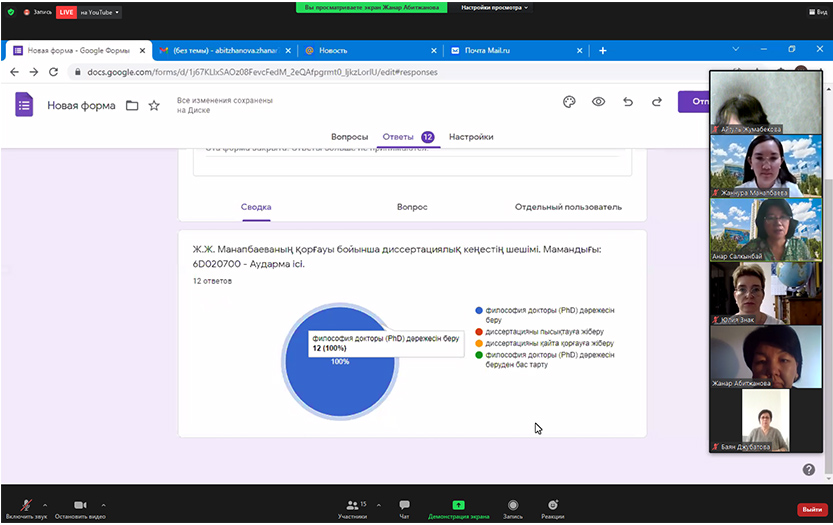
Task: Expand video options arrow next to camera
Action: pyautogui.click(x=104, y=505)
